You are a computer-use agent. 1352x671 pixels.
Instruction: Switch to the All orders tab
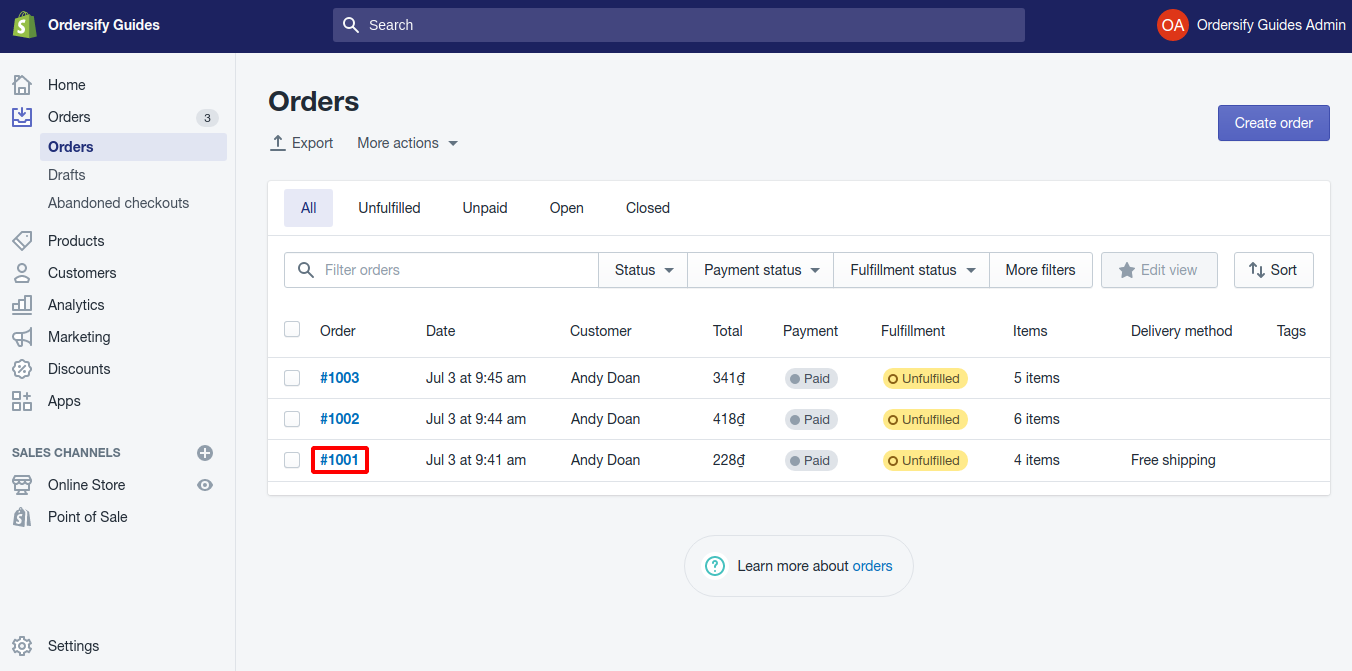[308, 208]
